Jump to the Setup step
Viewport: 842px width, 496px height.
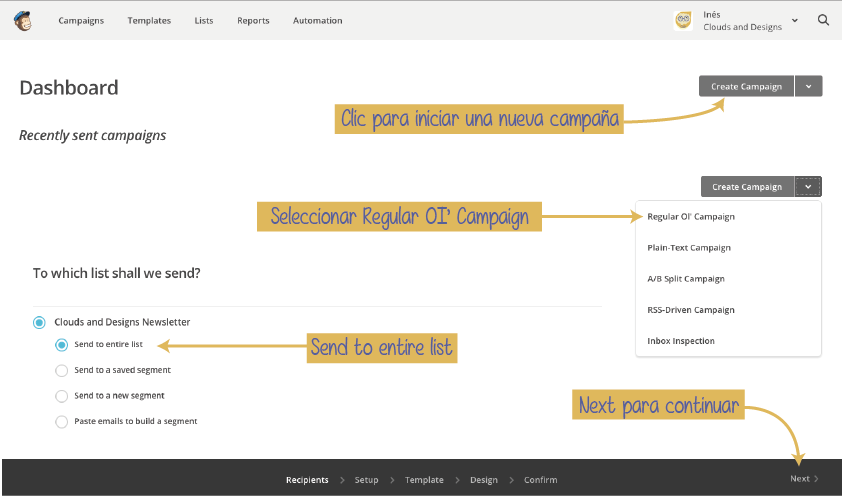point(366,480)
